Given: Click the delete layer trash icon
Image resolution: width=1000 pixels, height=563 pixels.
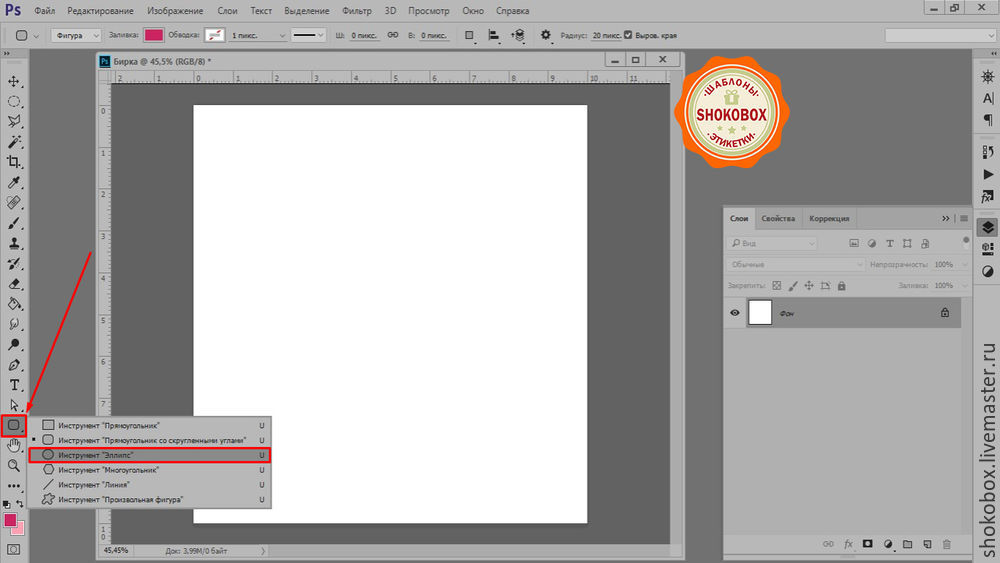Looking at the screenshot, I should (x=946, y=544).
